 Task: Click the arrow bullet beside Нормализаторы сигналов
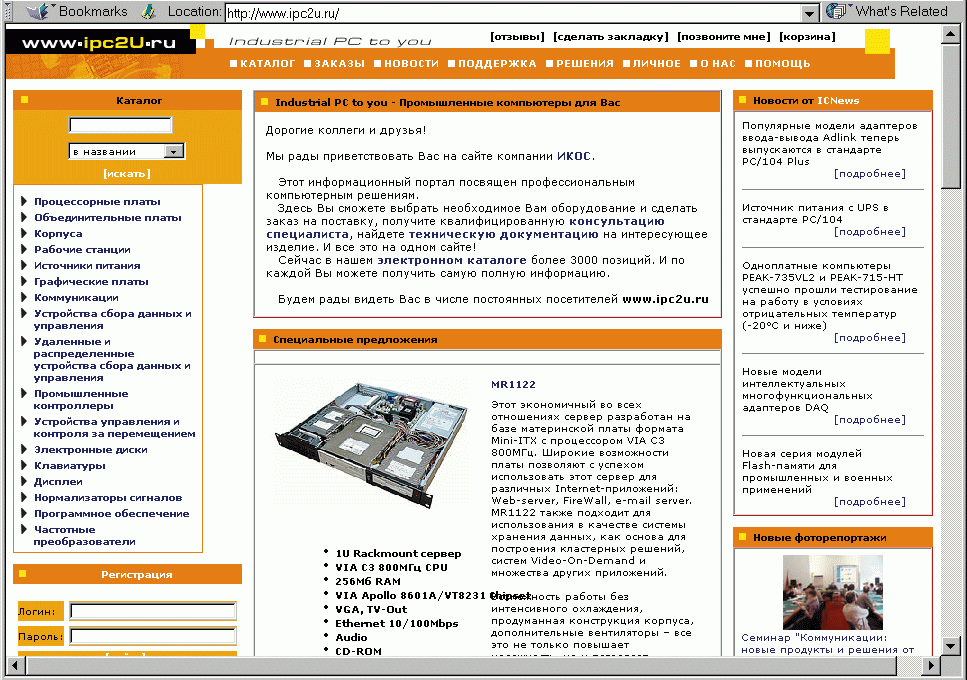tap(24, 497)
